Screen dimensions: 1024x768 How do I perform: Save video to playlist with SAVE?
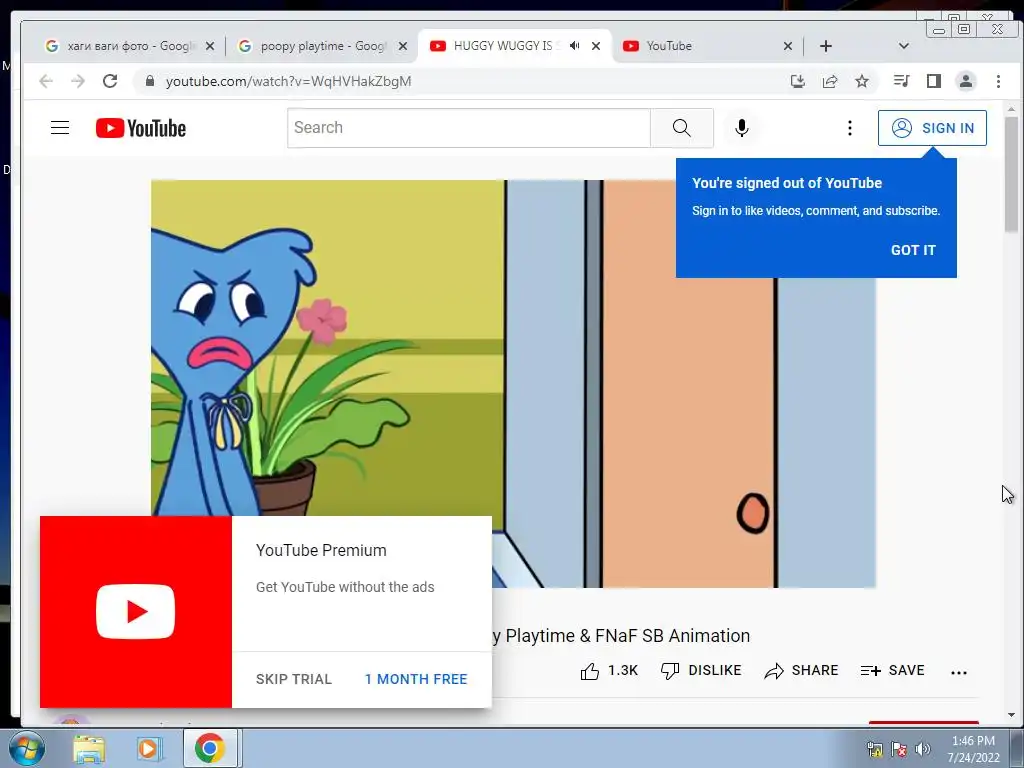pos(892,671)
